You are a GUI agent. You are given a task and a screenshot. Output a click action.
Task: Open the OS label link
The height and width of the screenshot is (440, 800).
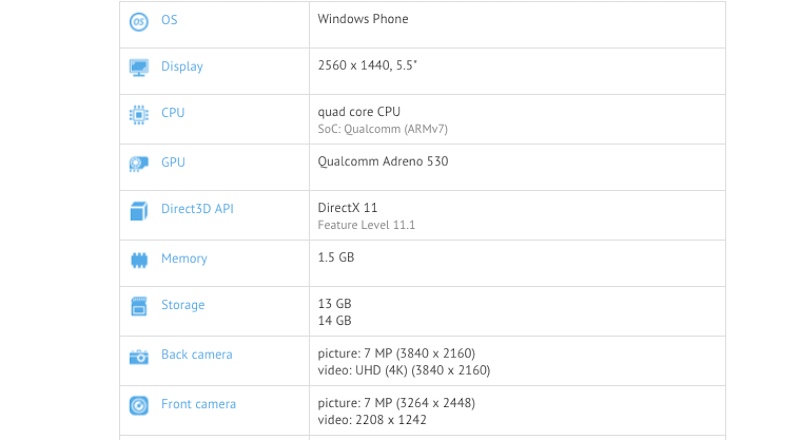[169, 20]
